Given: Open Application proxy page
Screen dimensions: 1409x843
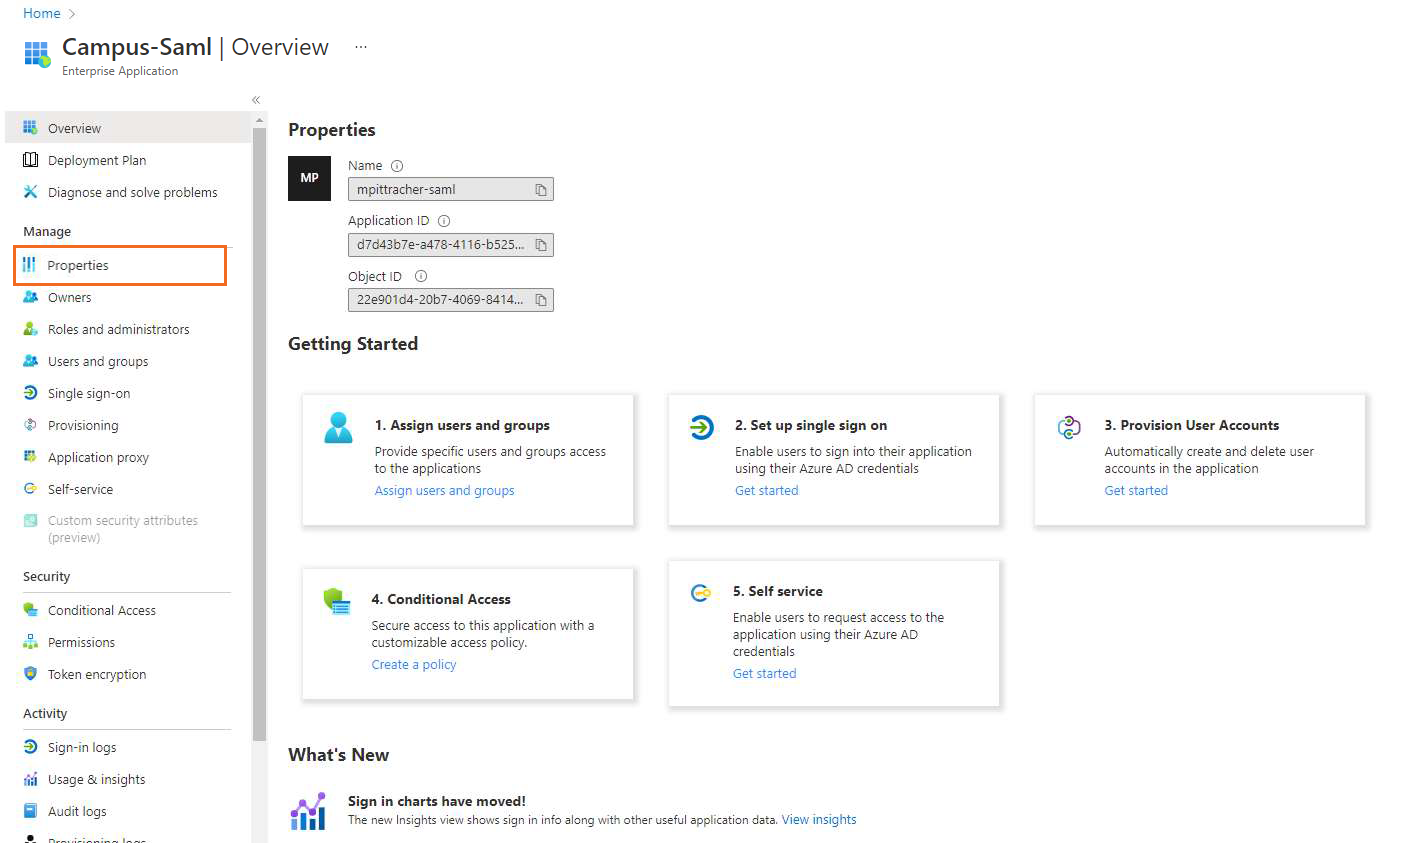Looking at the screenshot, I should pyautogui.click(x=98, y=457).
